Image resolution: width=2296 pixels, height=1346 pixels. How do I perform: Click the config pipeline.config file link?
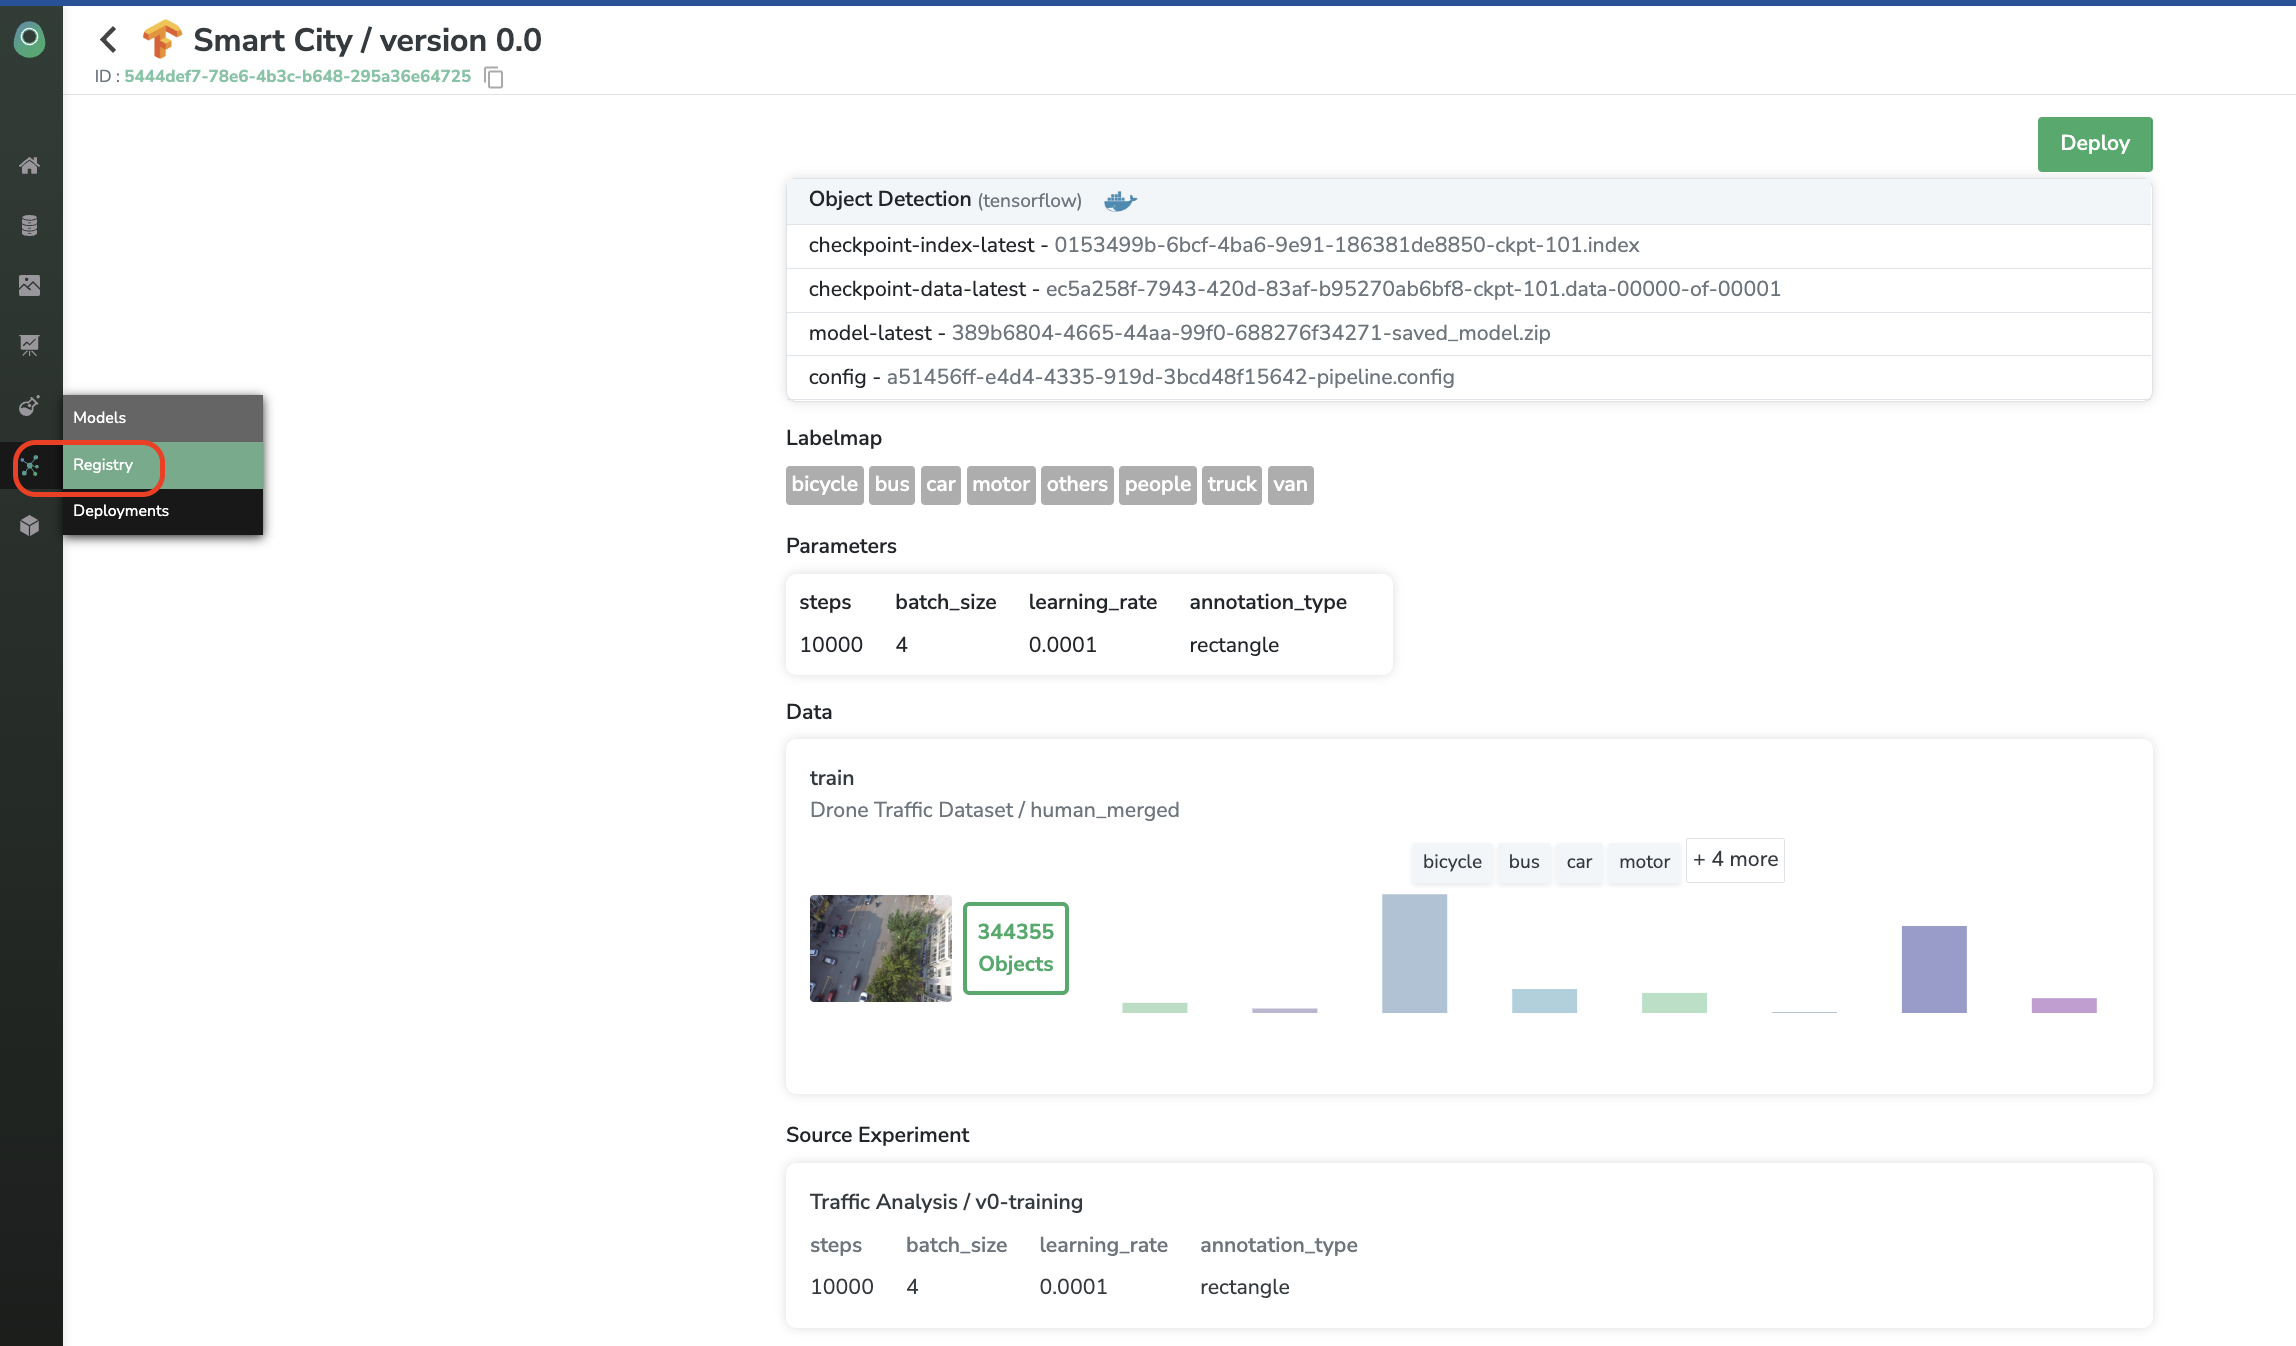[1170, 377]
